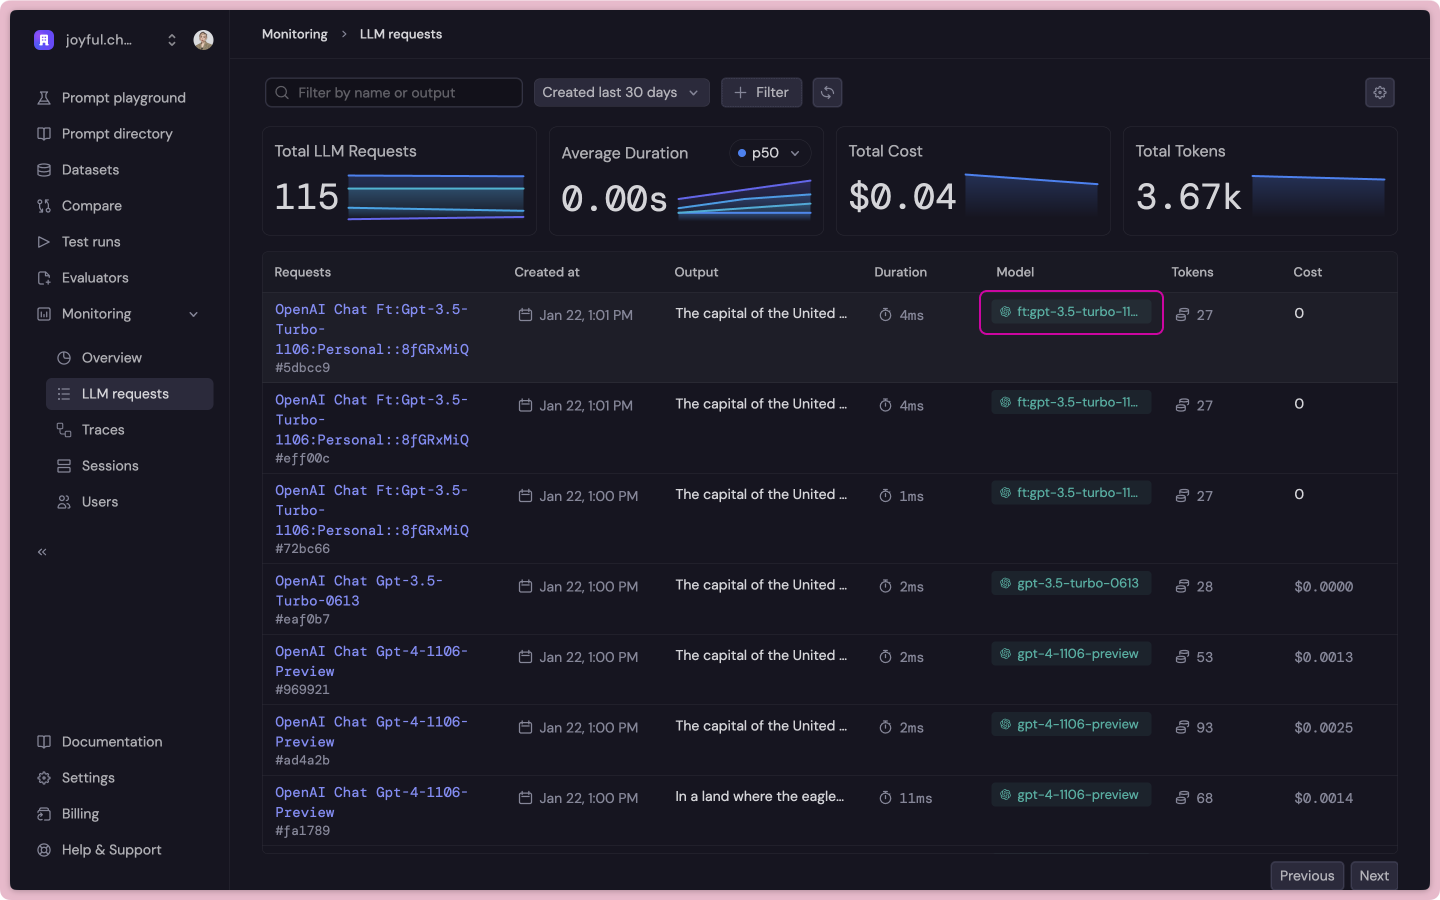This screenshot has width=1440, height=900.
Task: Open the Created last 30 days dropdown
Action: pyautogui.click(x=621, y=92)
